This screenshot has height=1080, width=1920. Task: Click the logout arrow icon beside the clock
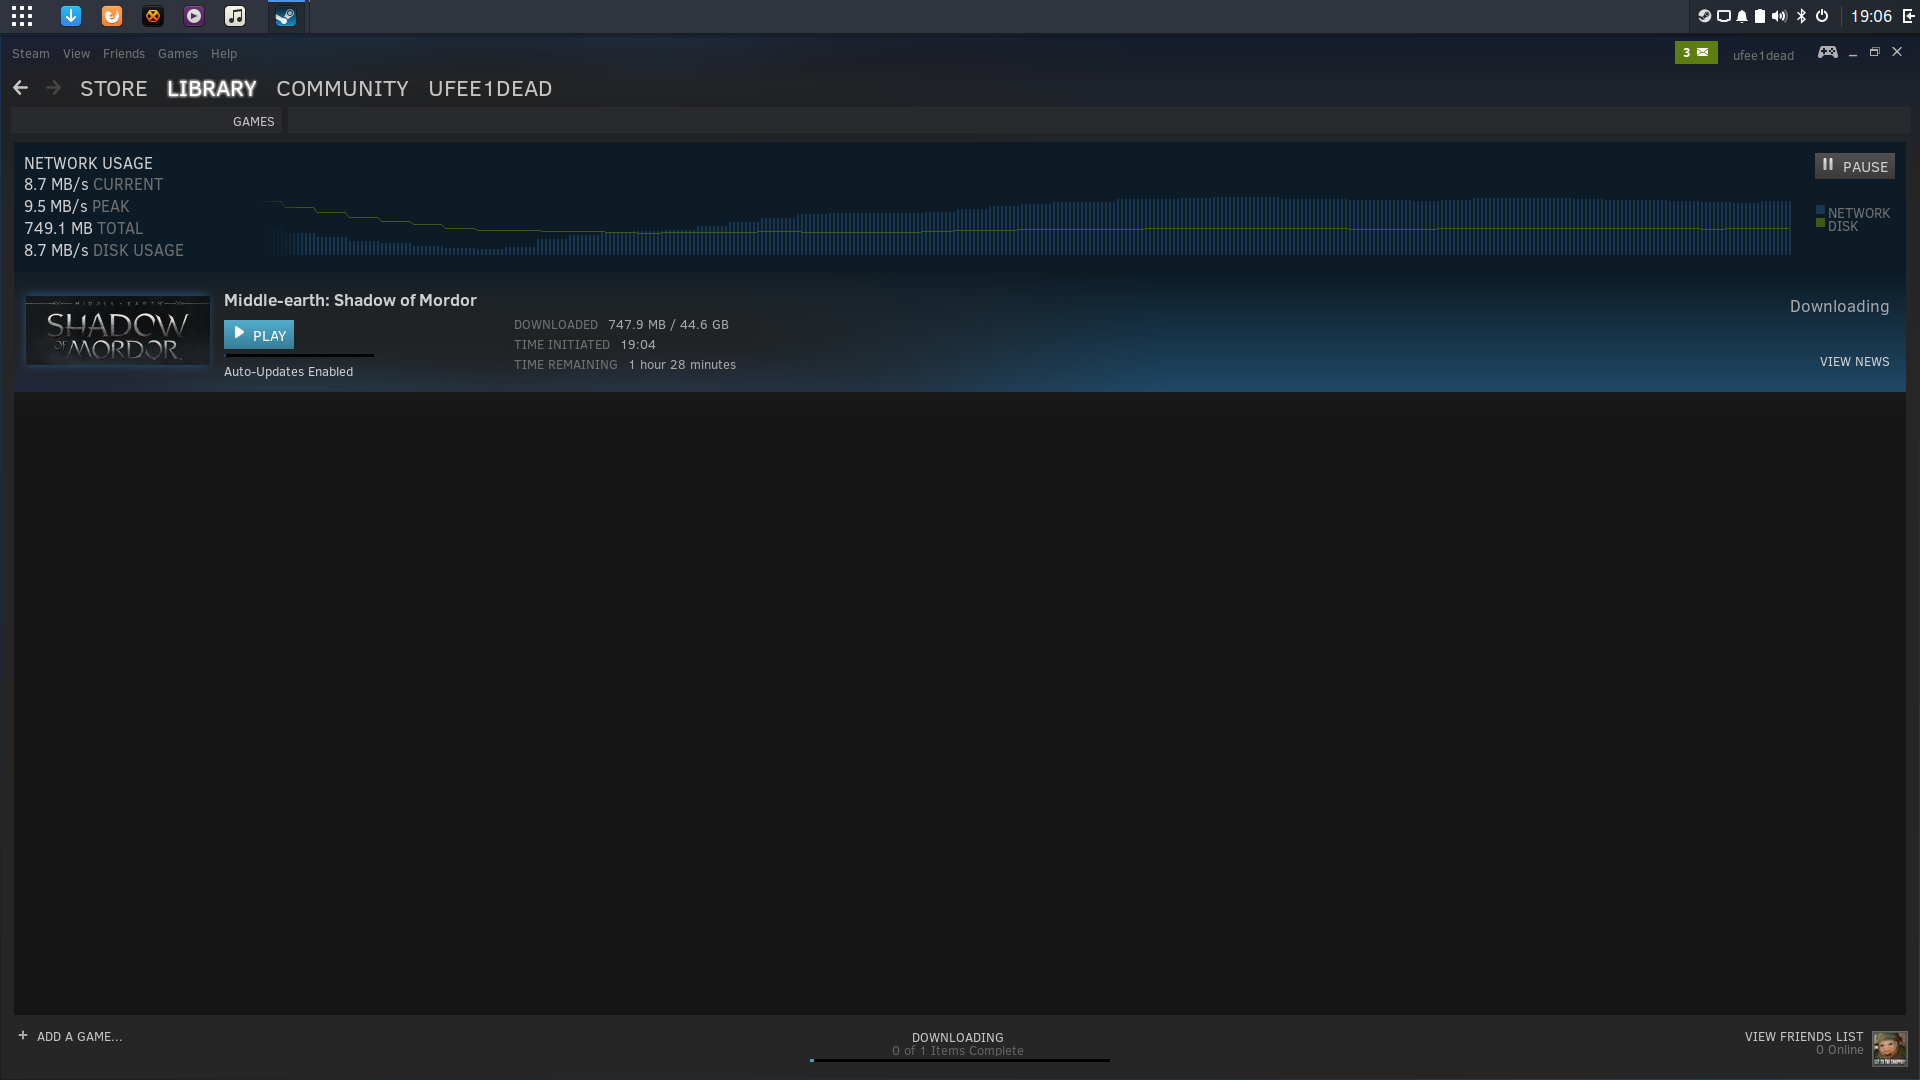point(1908,16)
